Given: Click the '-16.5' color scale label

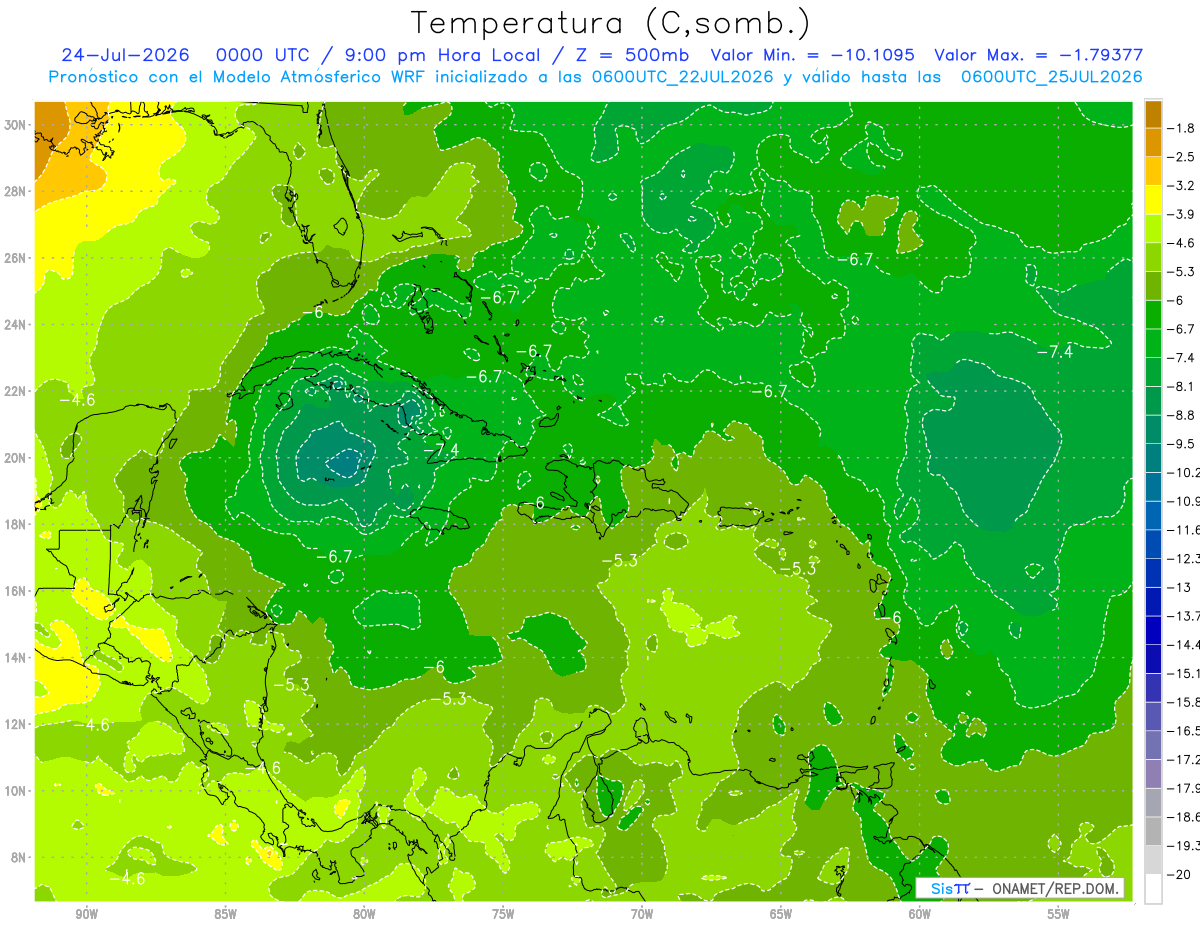Looking at the screenshot, I should tap(1183, 731).
